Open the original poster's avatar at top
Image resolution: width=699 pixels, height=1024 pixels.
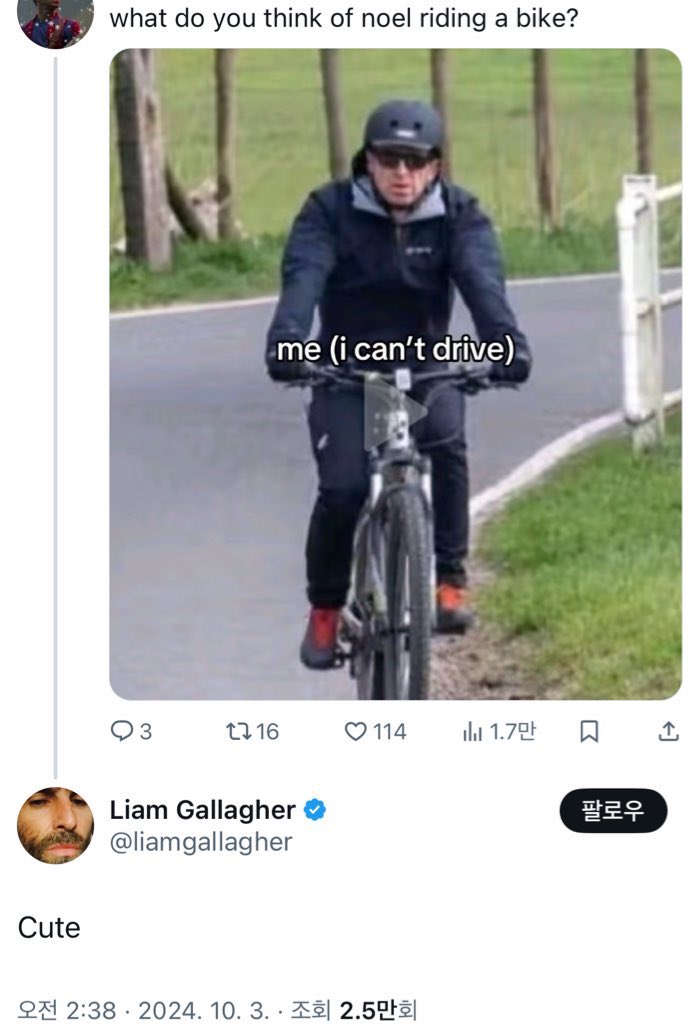pos(56,20)
